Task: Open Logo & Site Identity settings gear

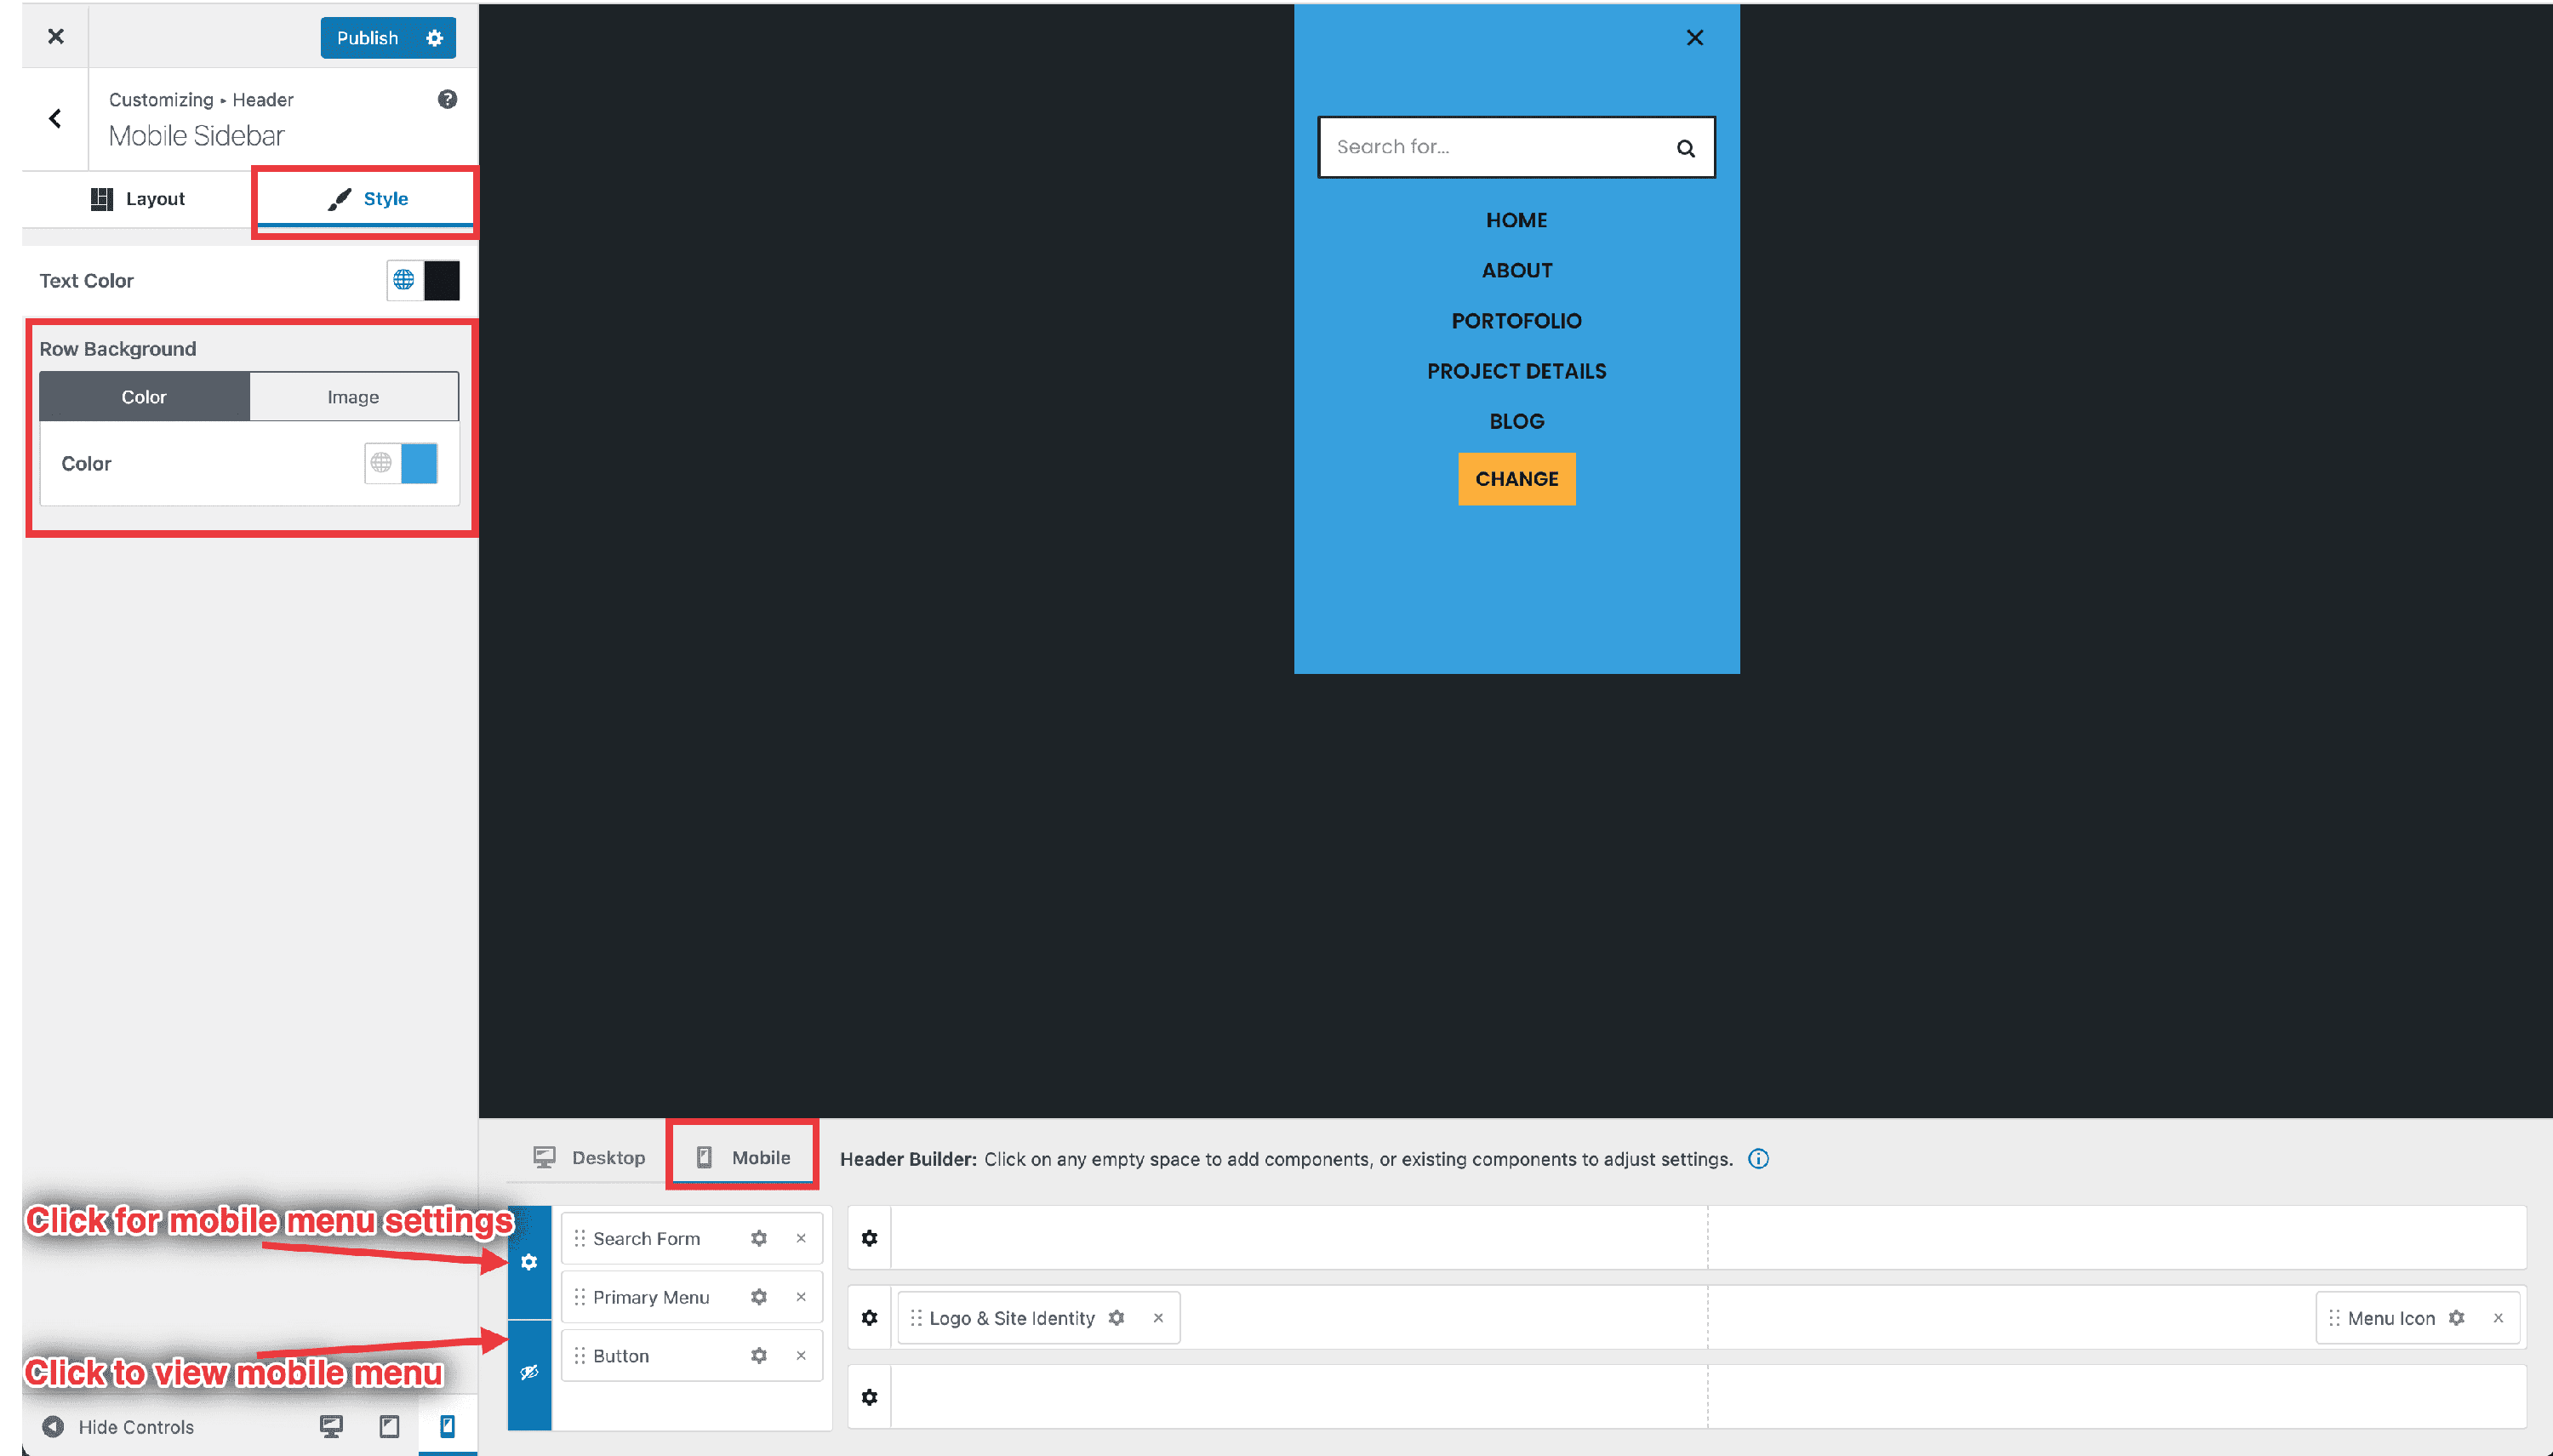Action: [1117, 1318]
